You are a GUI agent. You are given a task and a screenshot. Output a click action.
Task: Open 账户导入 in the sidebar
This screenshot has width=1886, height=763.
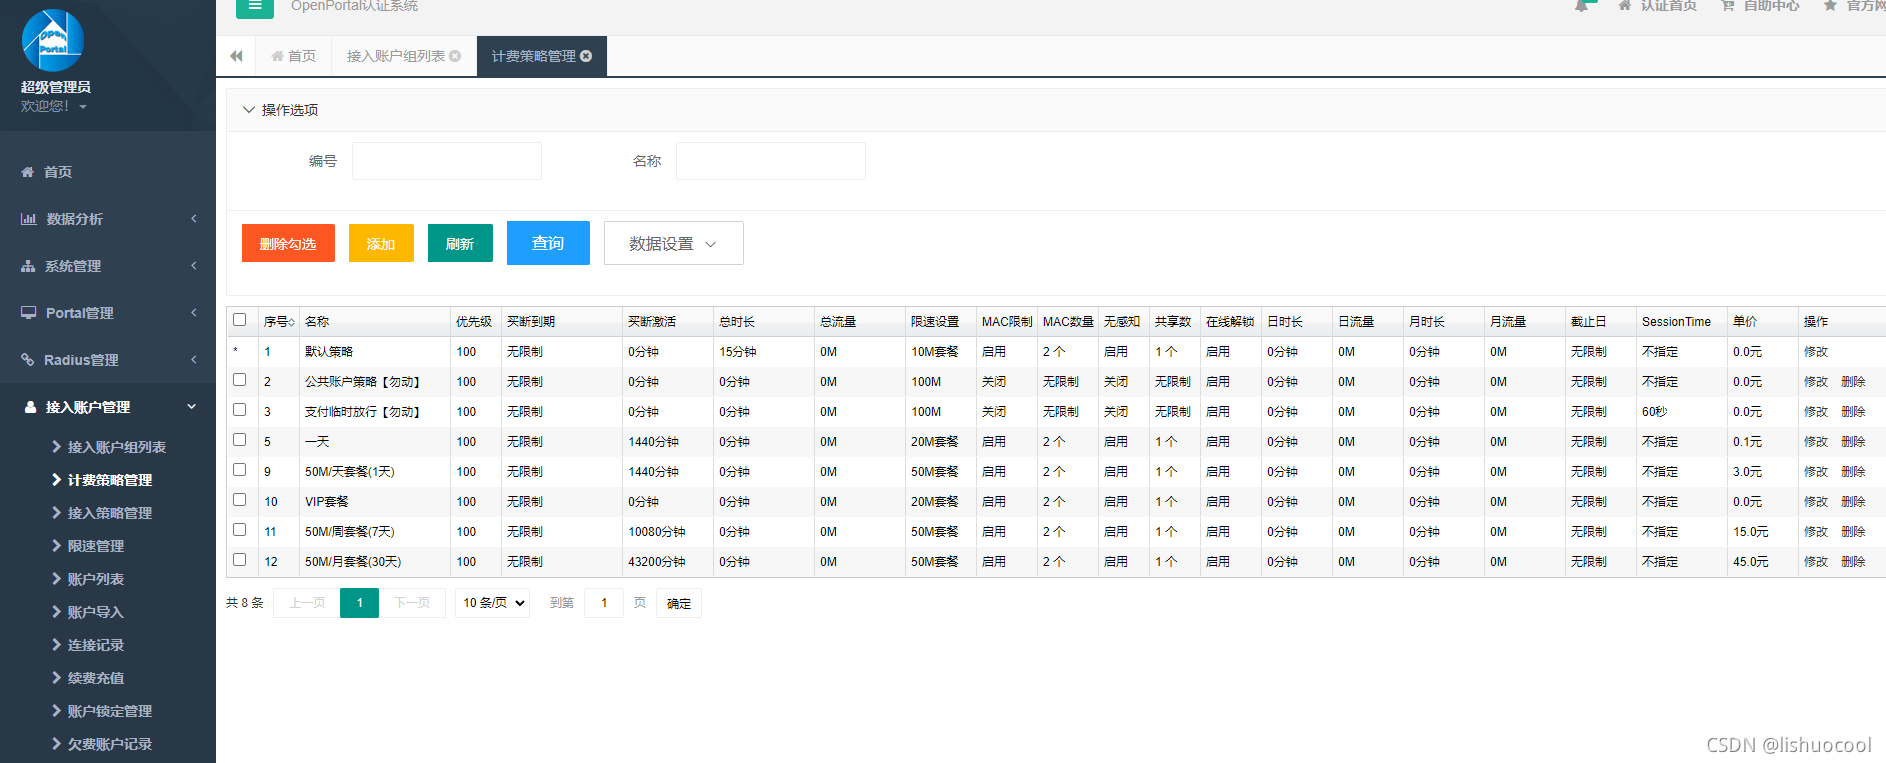95,612
